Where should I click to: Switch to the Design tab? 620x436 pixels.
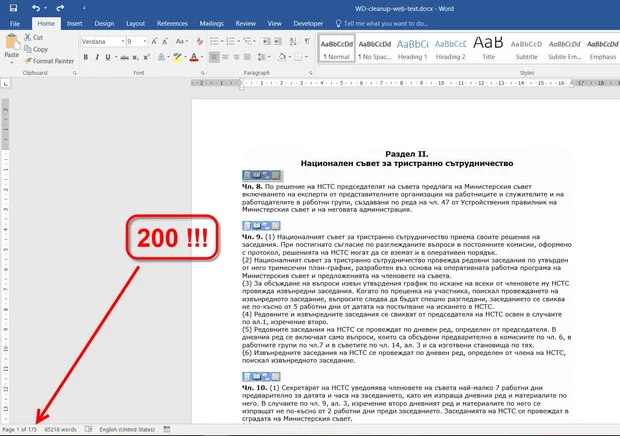coord(104,24)
